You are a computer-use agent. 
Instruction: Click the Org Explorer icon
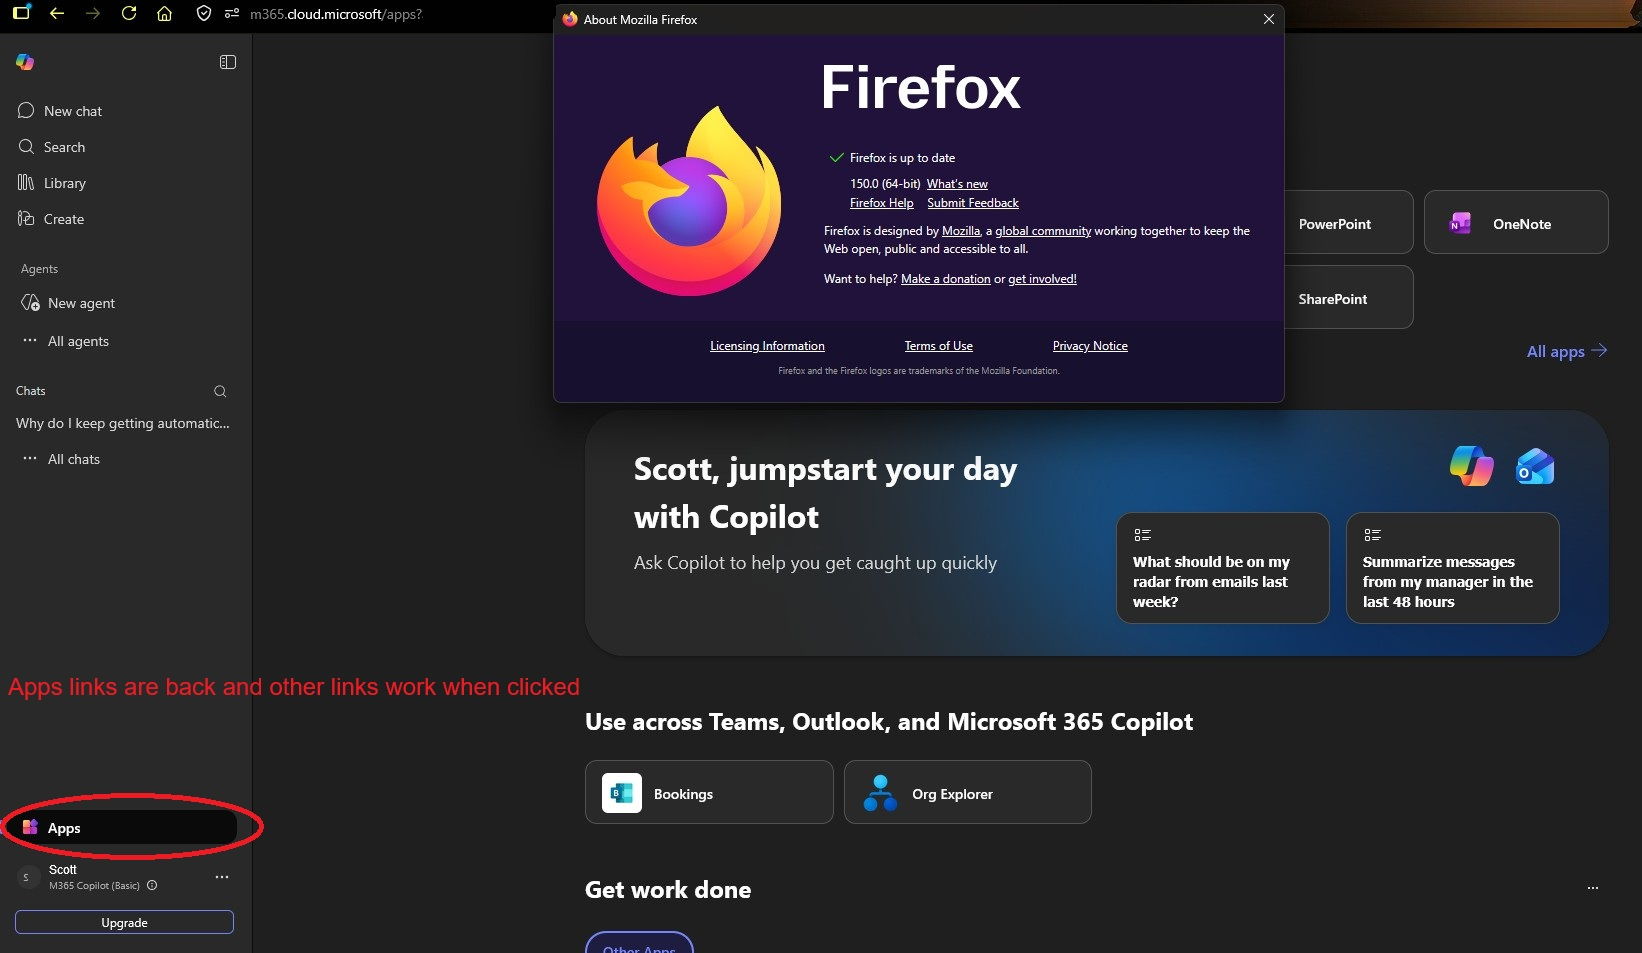(x=880, y=793)
